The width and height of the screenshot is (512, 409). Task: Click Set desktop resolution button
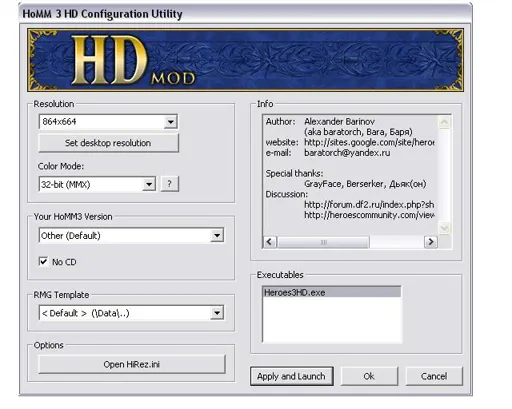[108, 143]
